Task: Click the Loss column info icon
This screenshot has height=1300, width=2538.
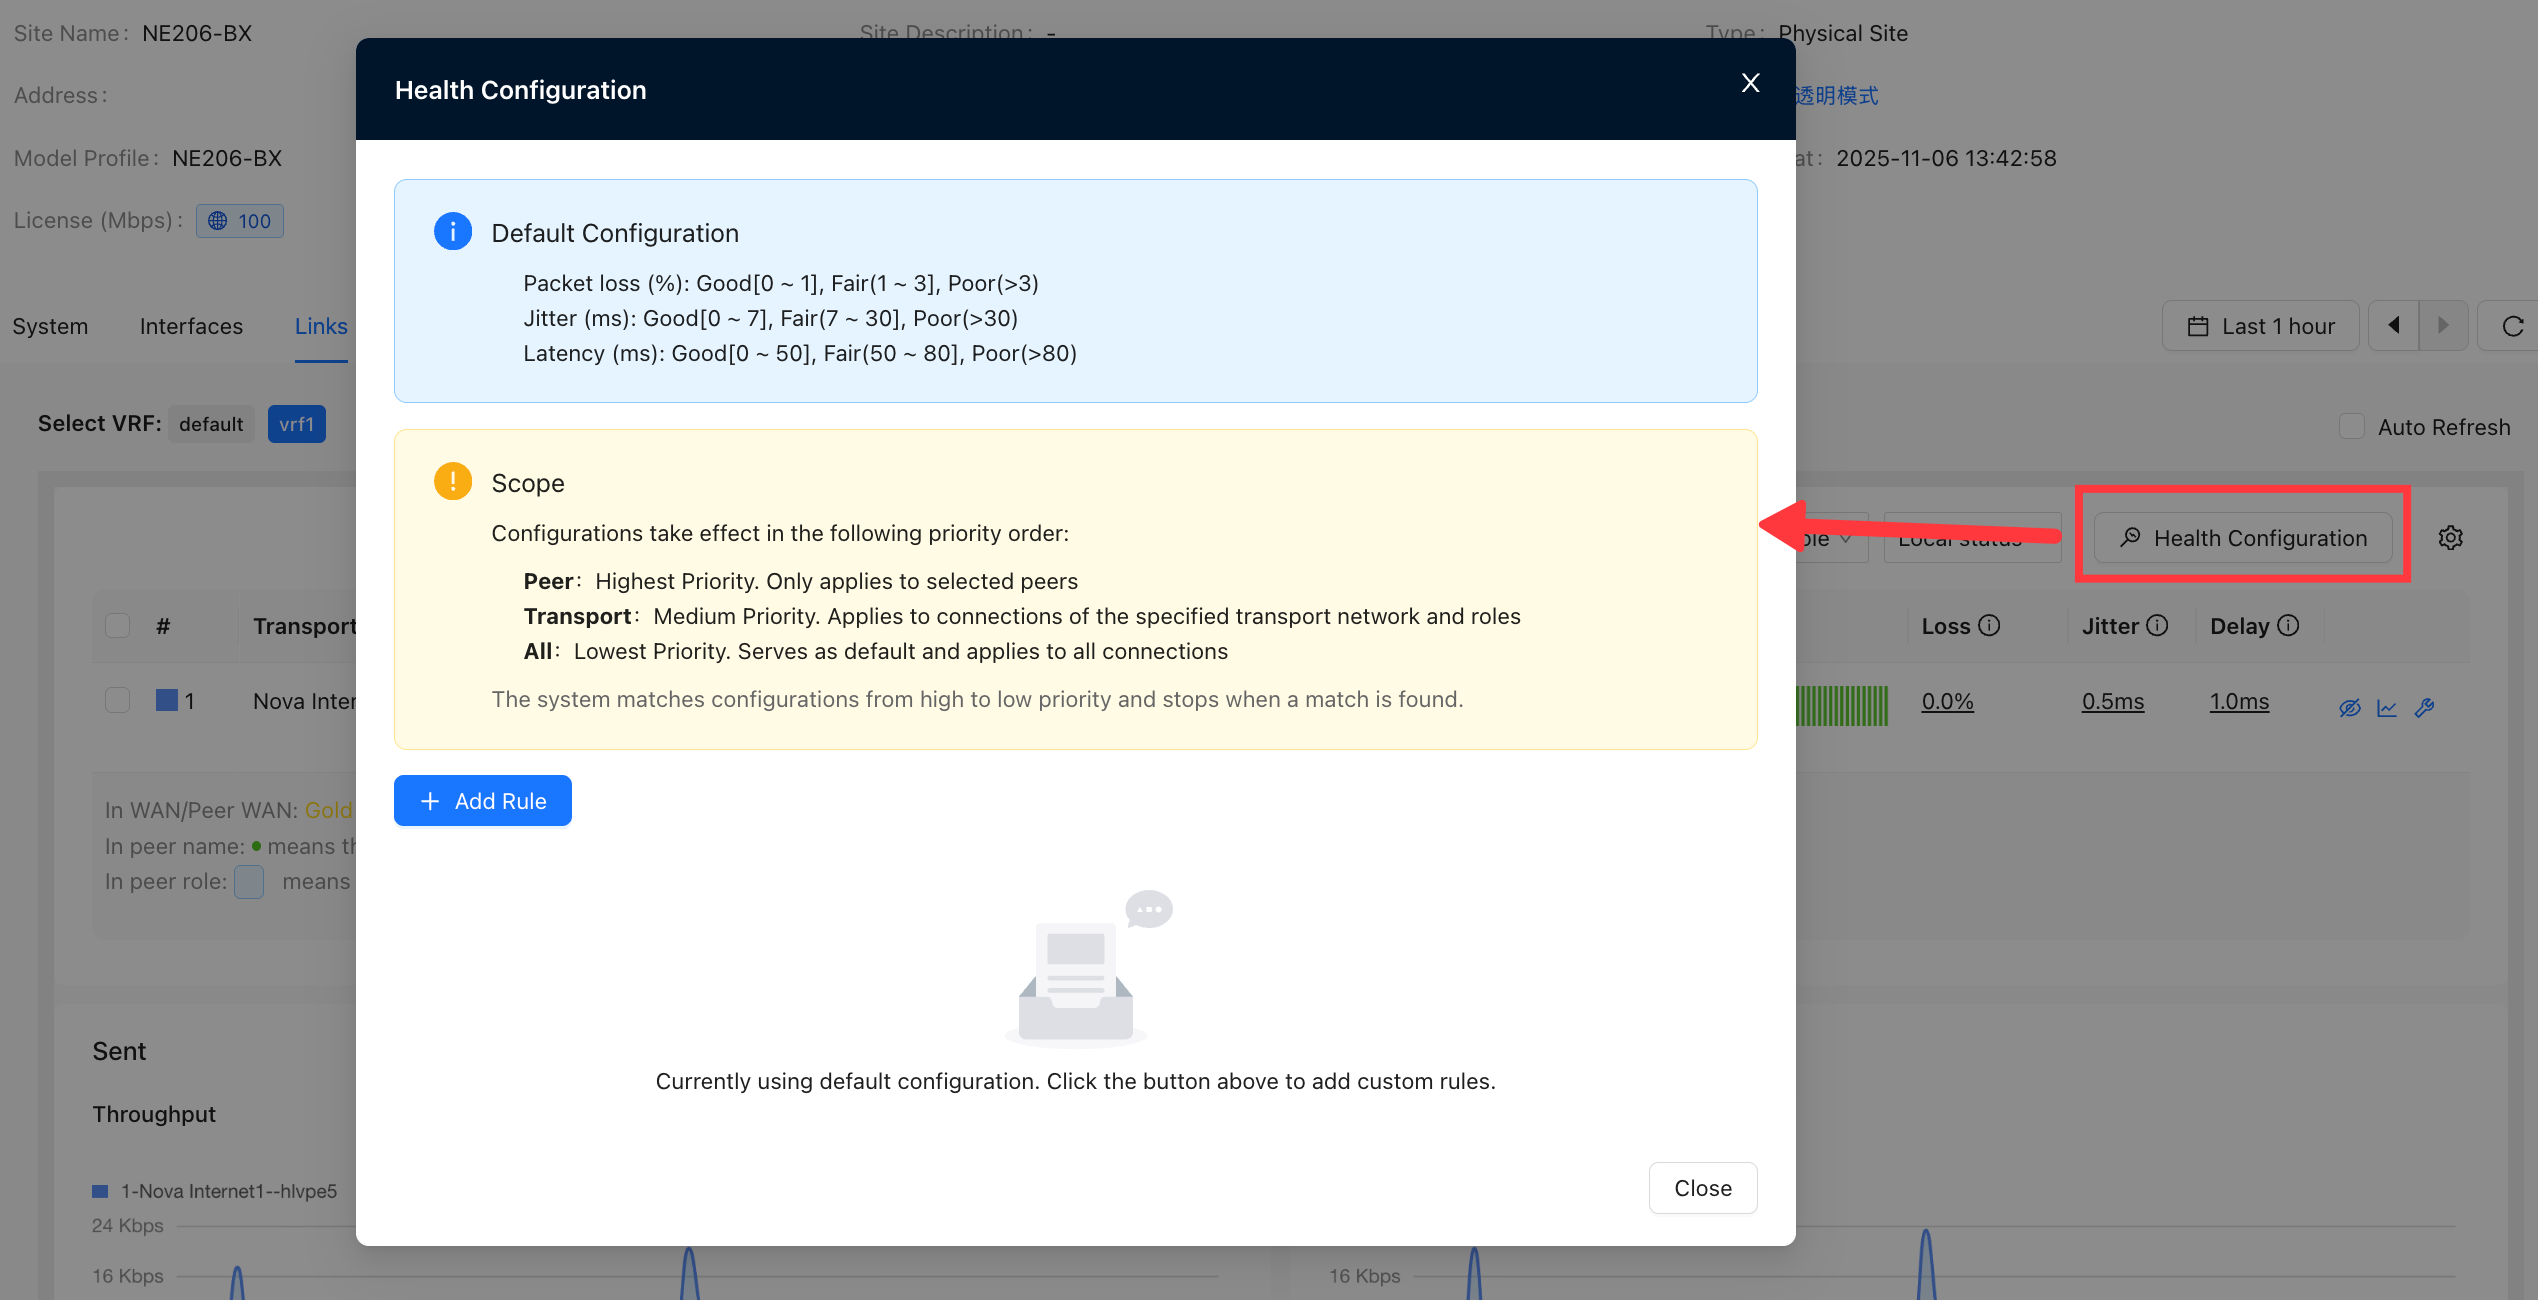Action: 1990,625
